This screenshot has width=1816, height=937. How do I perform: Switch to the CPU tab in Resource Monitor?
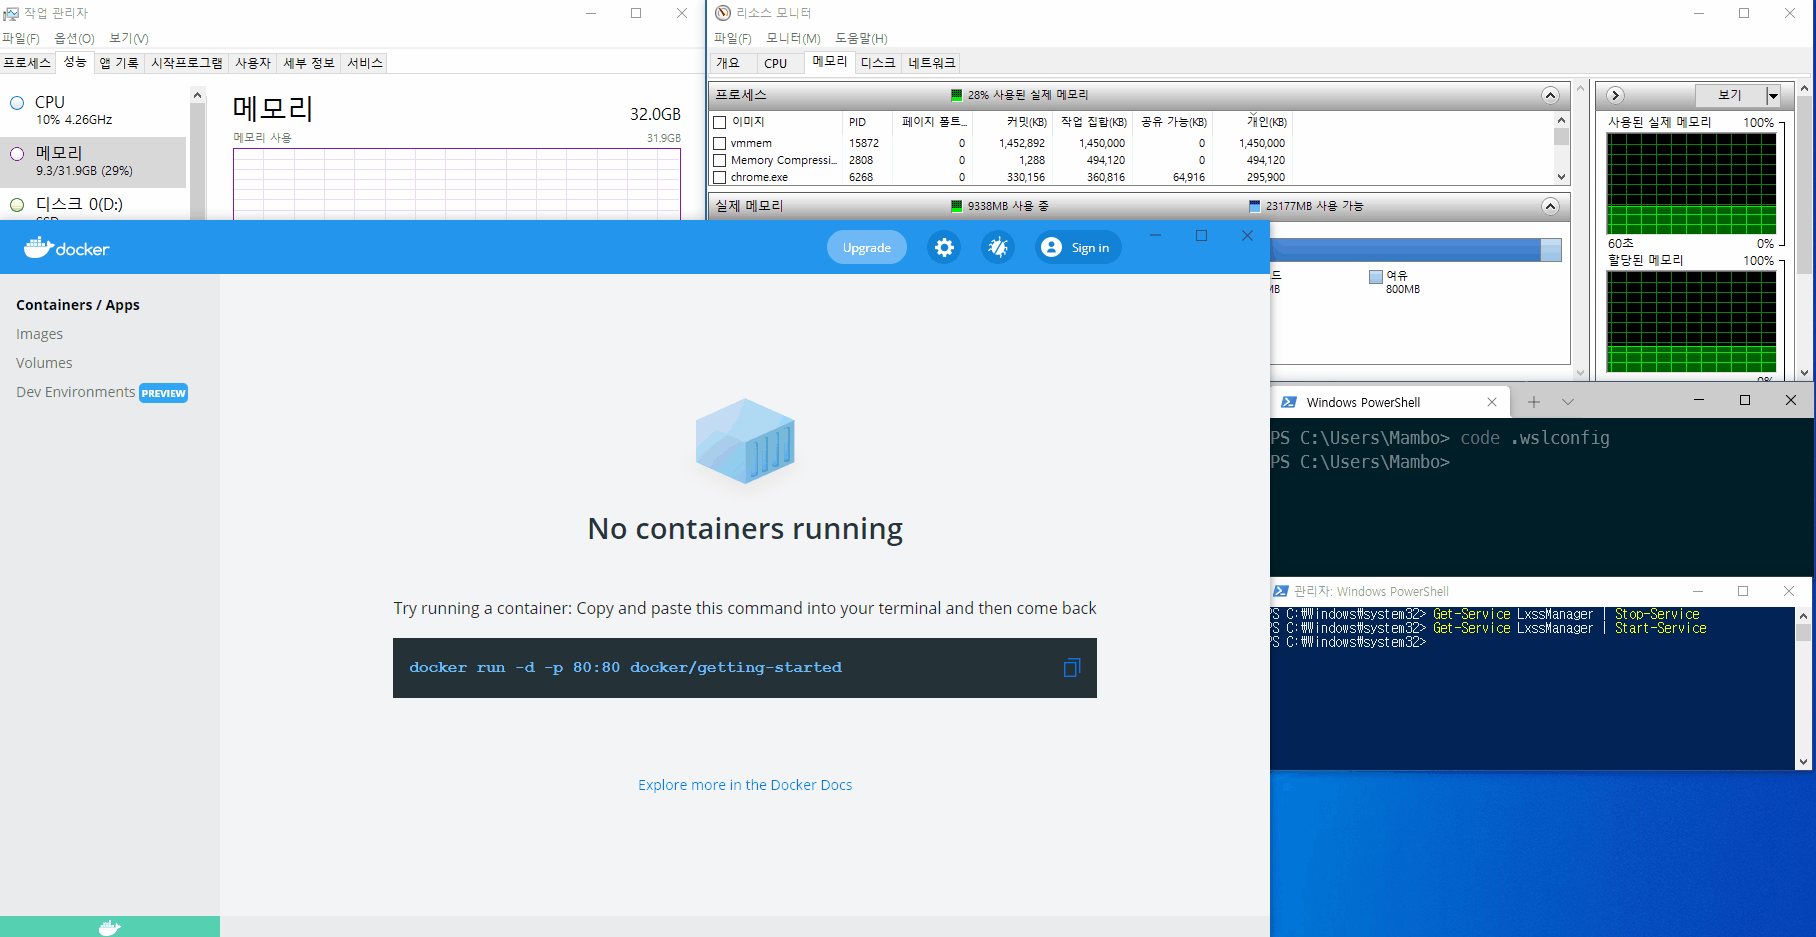[x=775, y=63]
